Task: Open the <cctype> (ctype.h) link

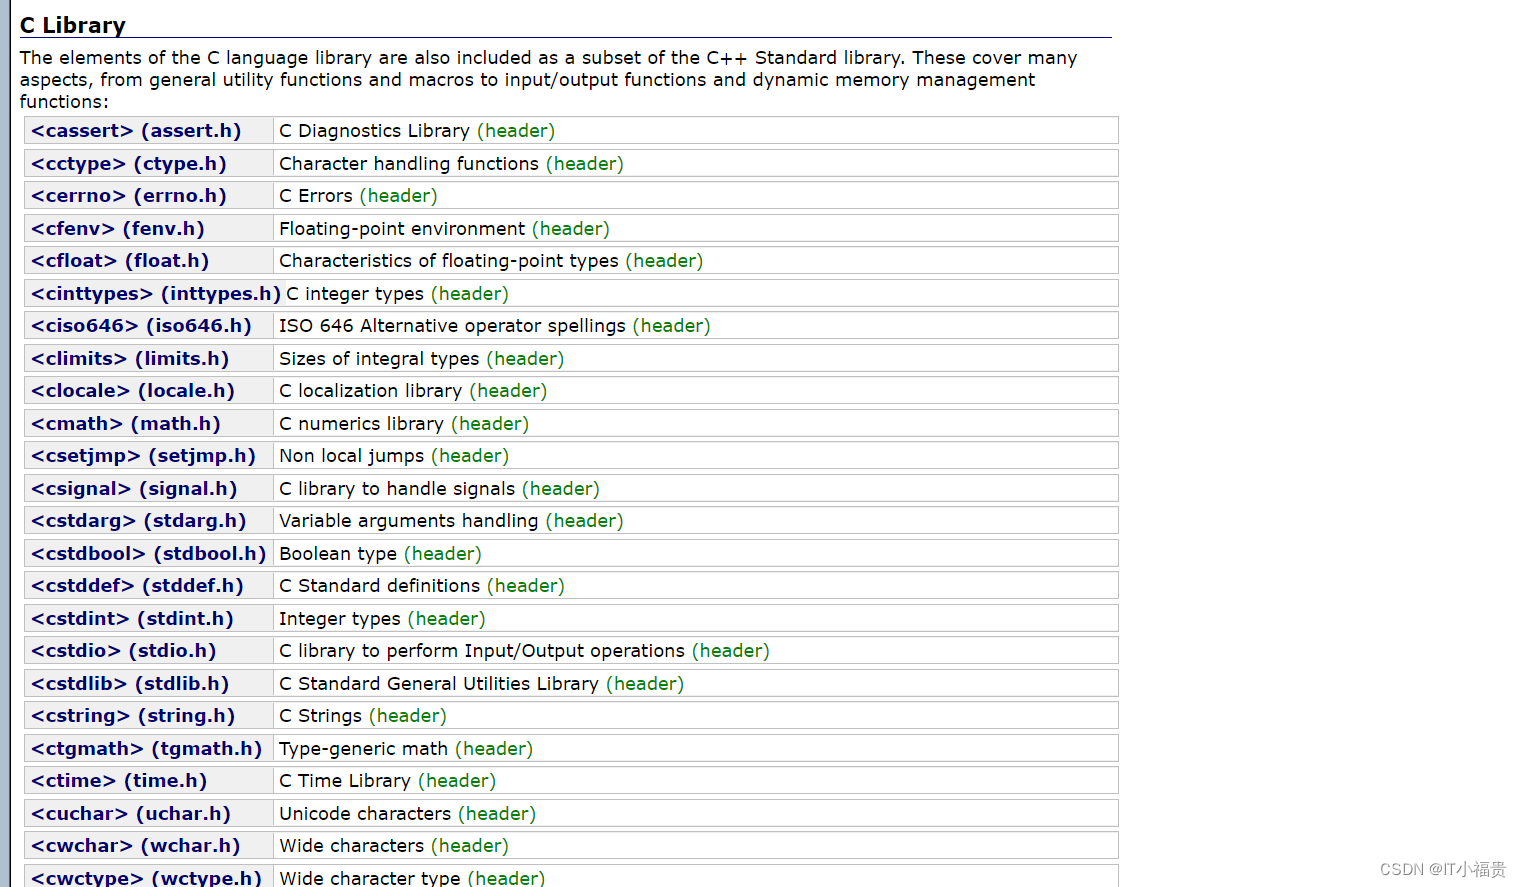Action: pyautogui.click(x=129, y=163)
